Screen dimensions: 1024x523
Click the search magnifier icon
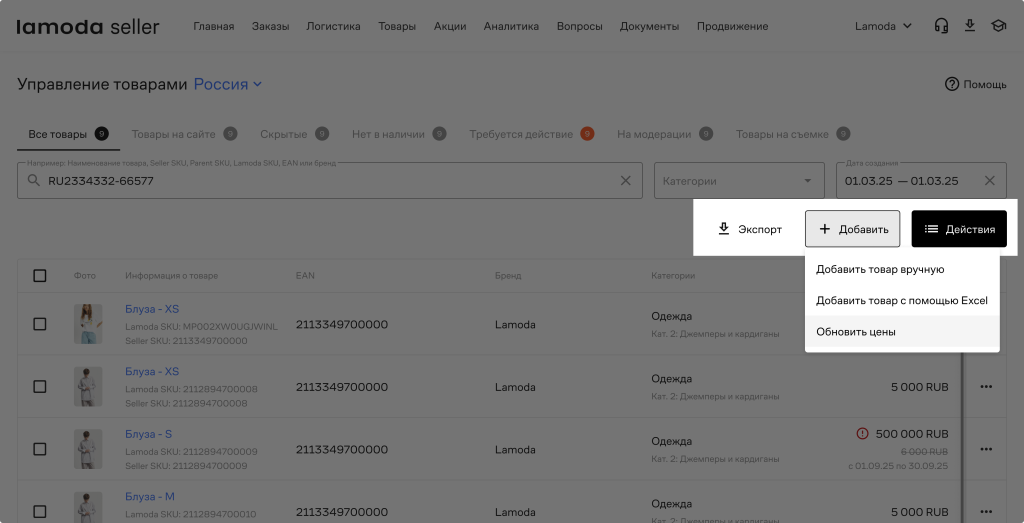pyautogui.click(x=33, y=180)
